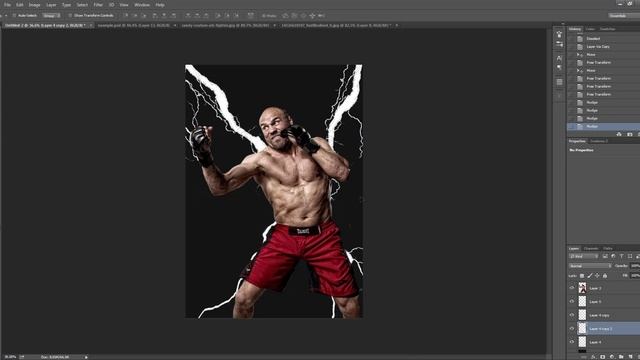Add layer mask icon
The height and width of the screenshot is (360, 640).
pyautogui.click(x=602, y=357)
